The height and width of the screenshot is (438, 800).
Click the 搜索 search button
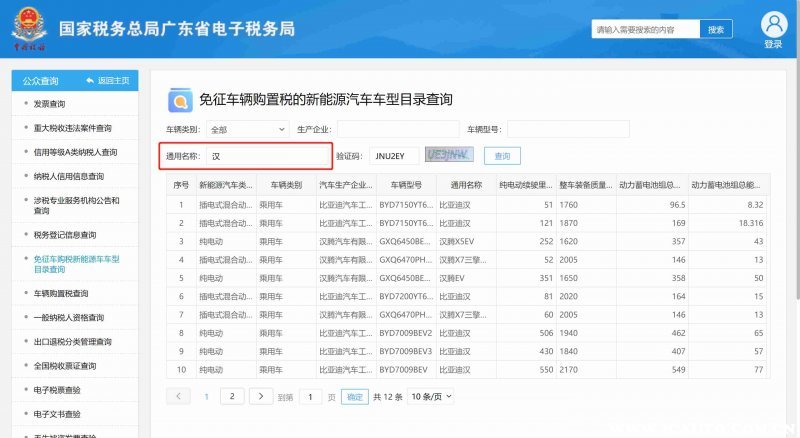[x=715, y=30]
